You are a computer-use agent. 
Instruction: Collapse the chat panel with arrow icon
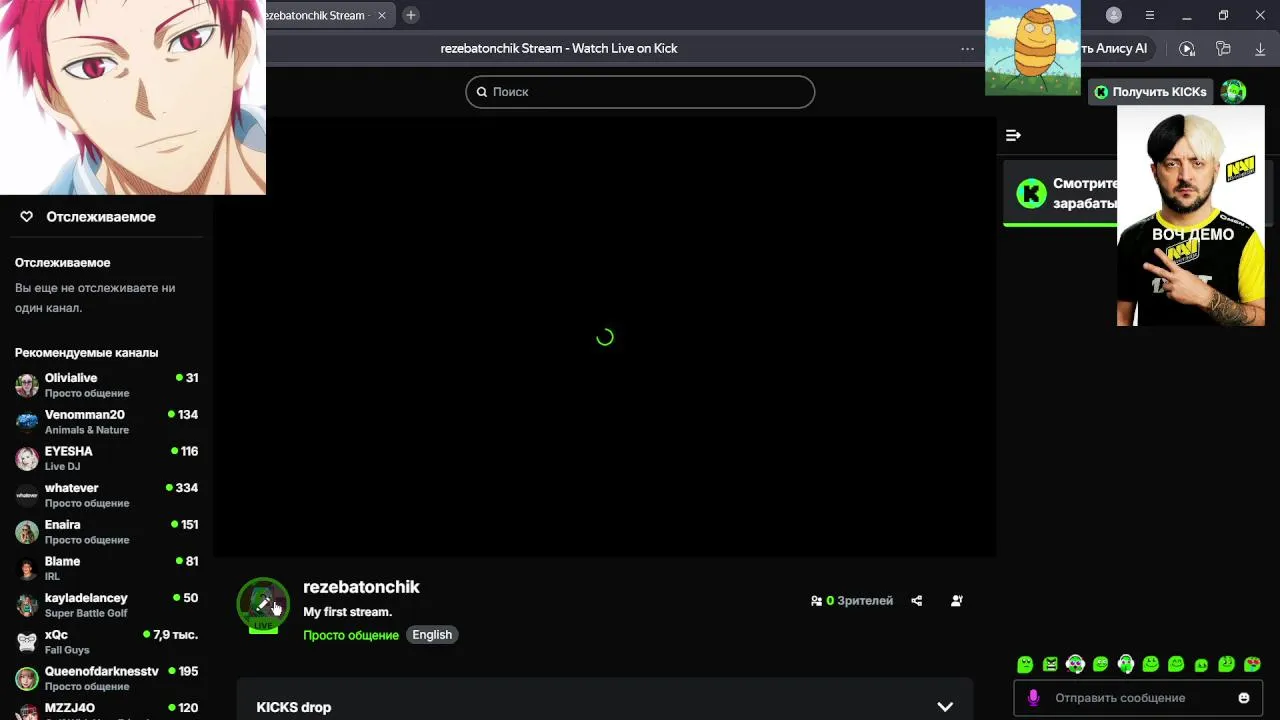pyautogui.click(x=1013, y=135)
